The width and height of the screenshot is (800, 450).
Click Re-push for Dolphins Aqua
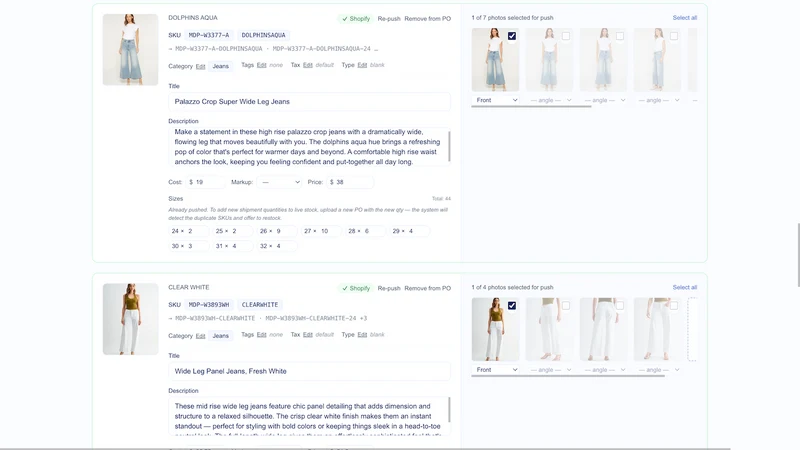(x=389, y=19)
